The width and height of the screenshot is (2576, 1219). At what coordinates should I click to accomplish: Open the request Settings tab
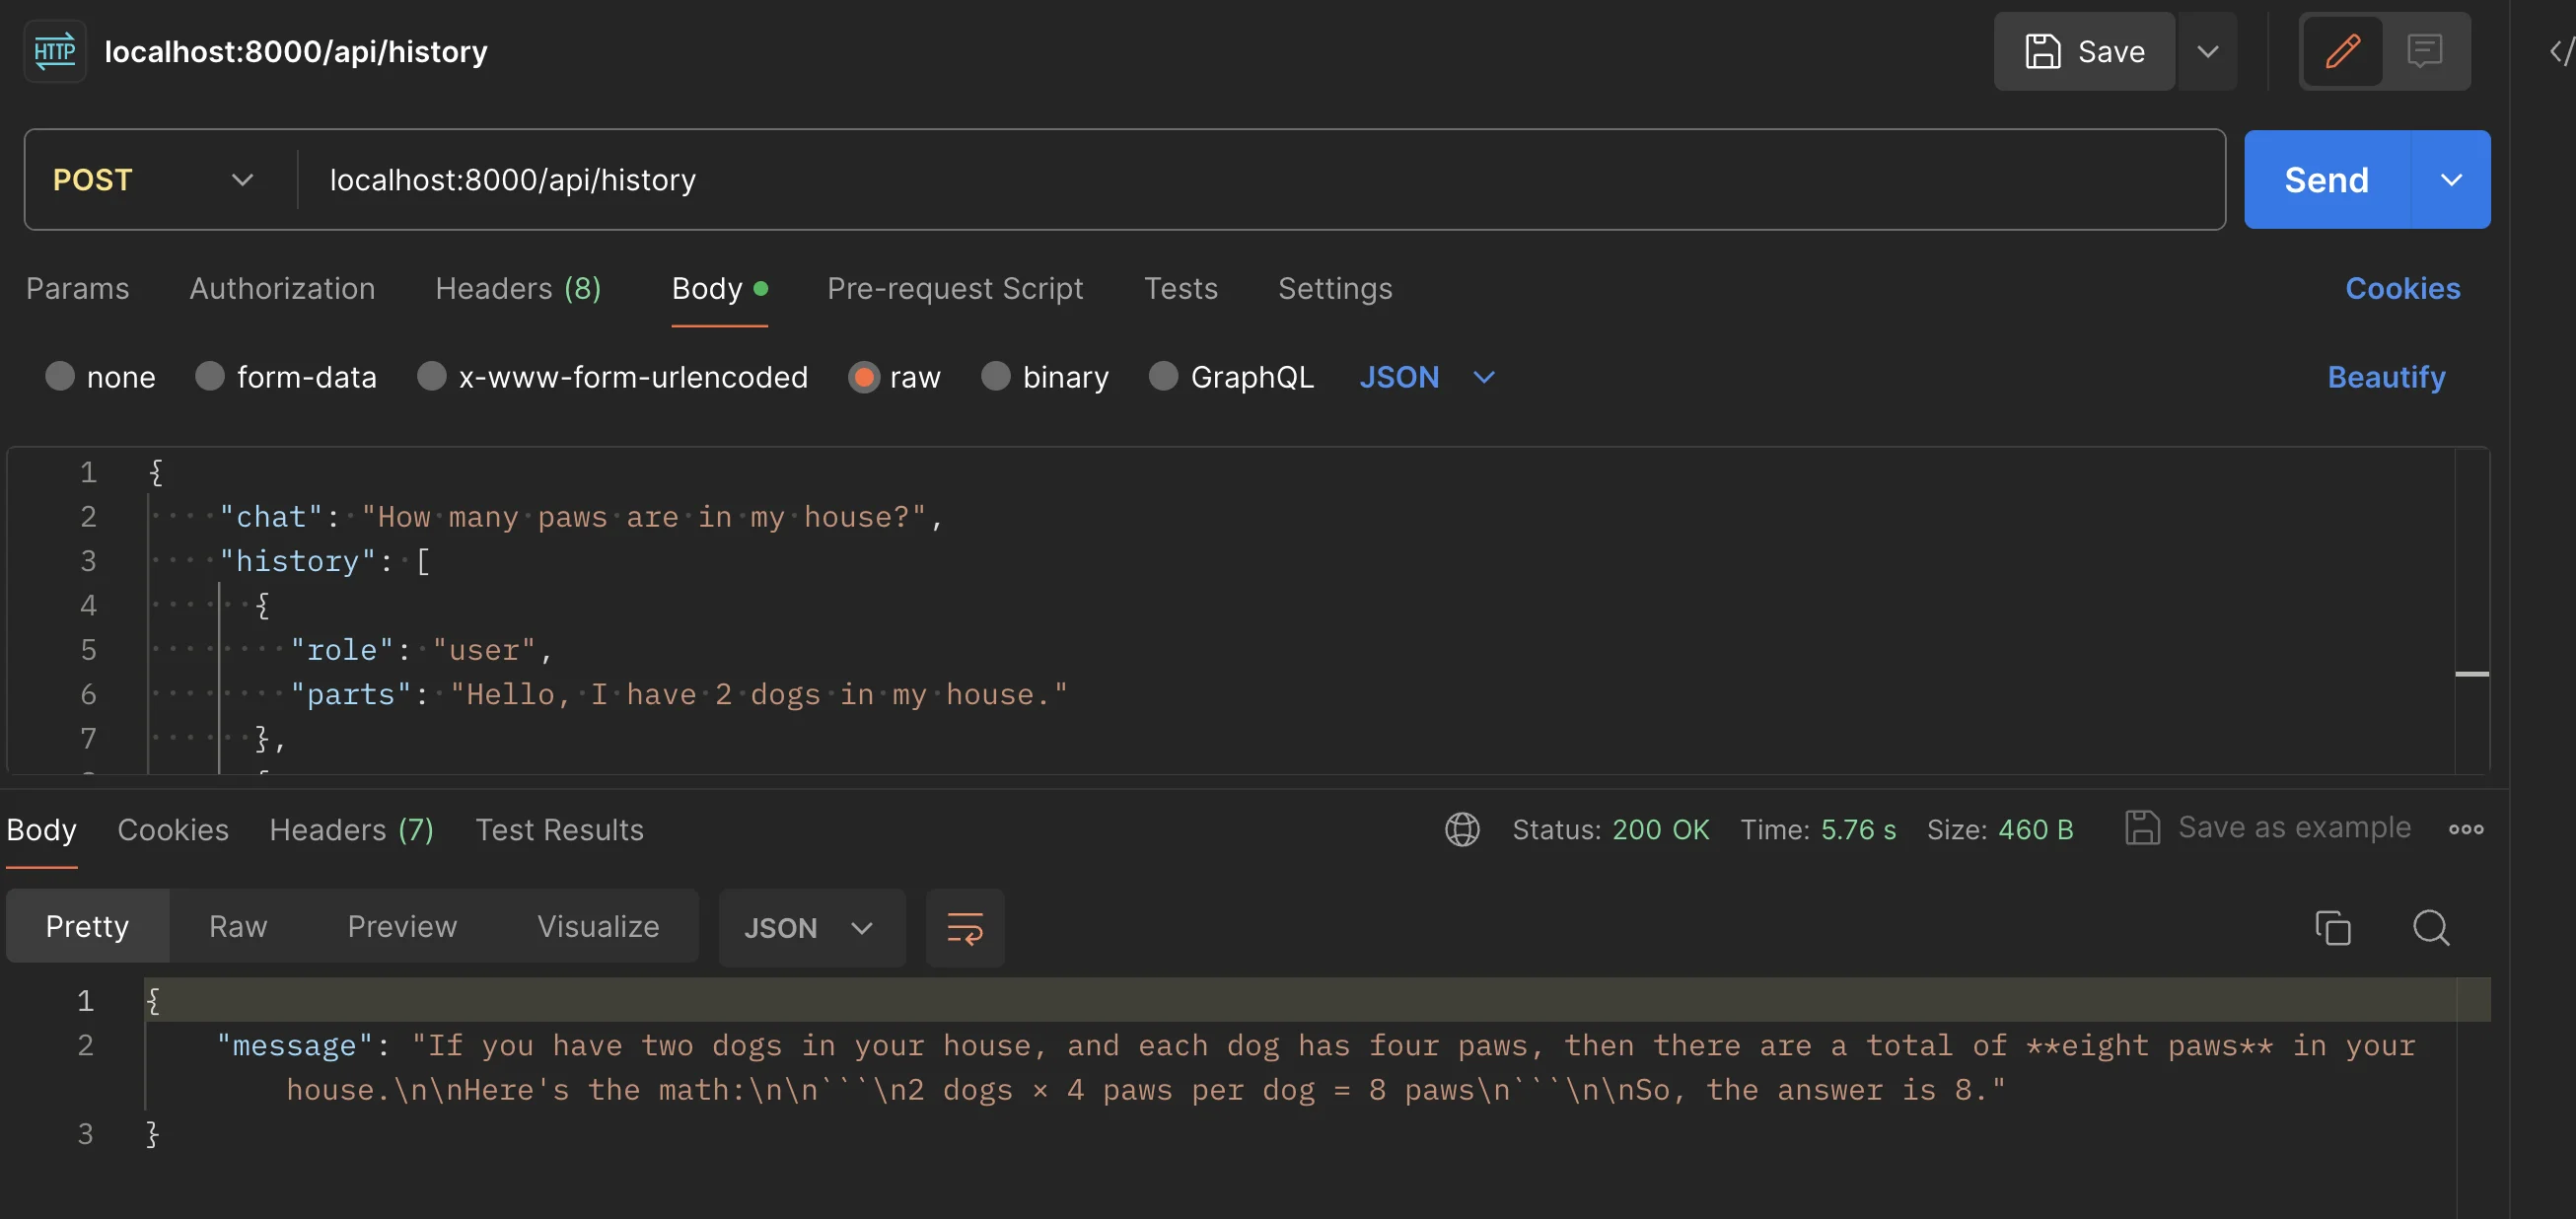coord(1335,289)
